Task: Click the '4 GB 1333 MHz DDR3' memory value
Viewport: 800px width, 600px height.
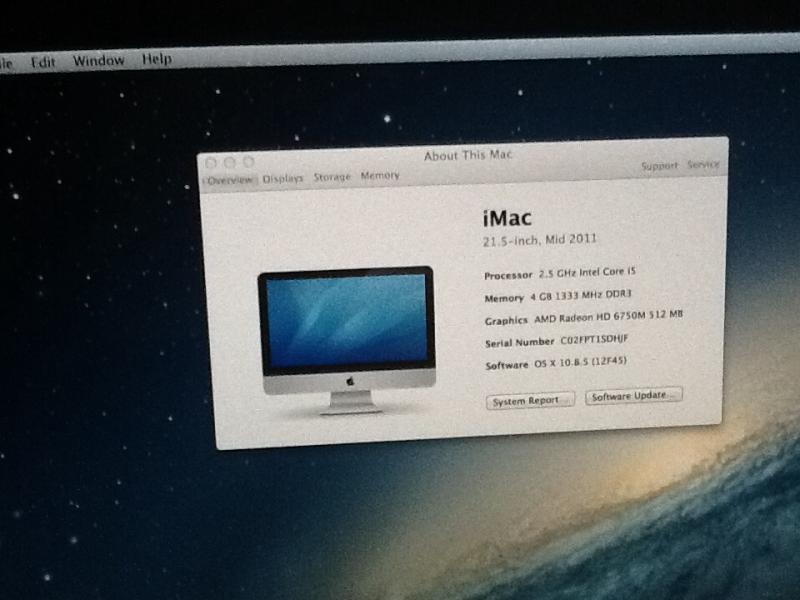Action: [581, 295]
